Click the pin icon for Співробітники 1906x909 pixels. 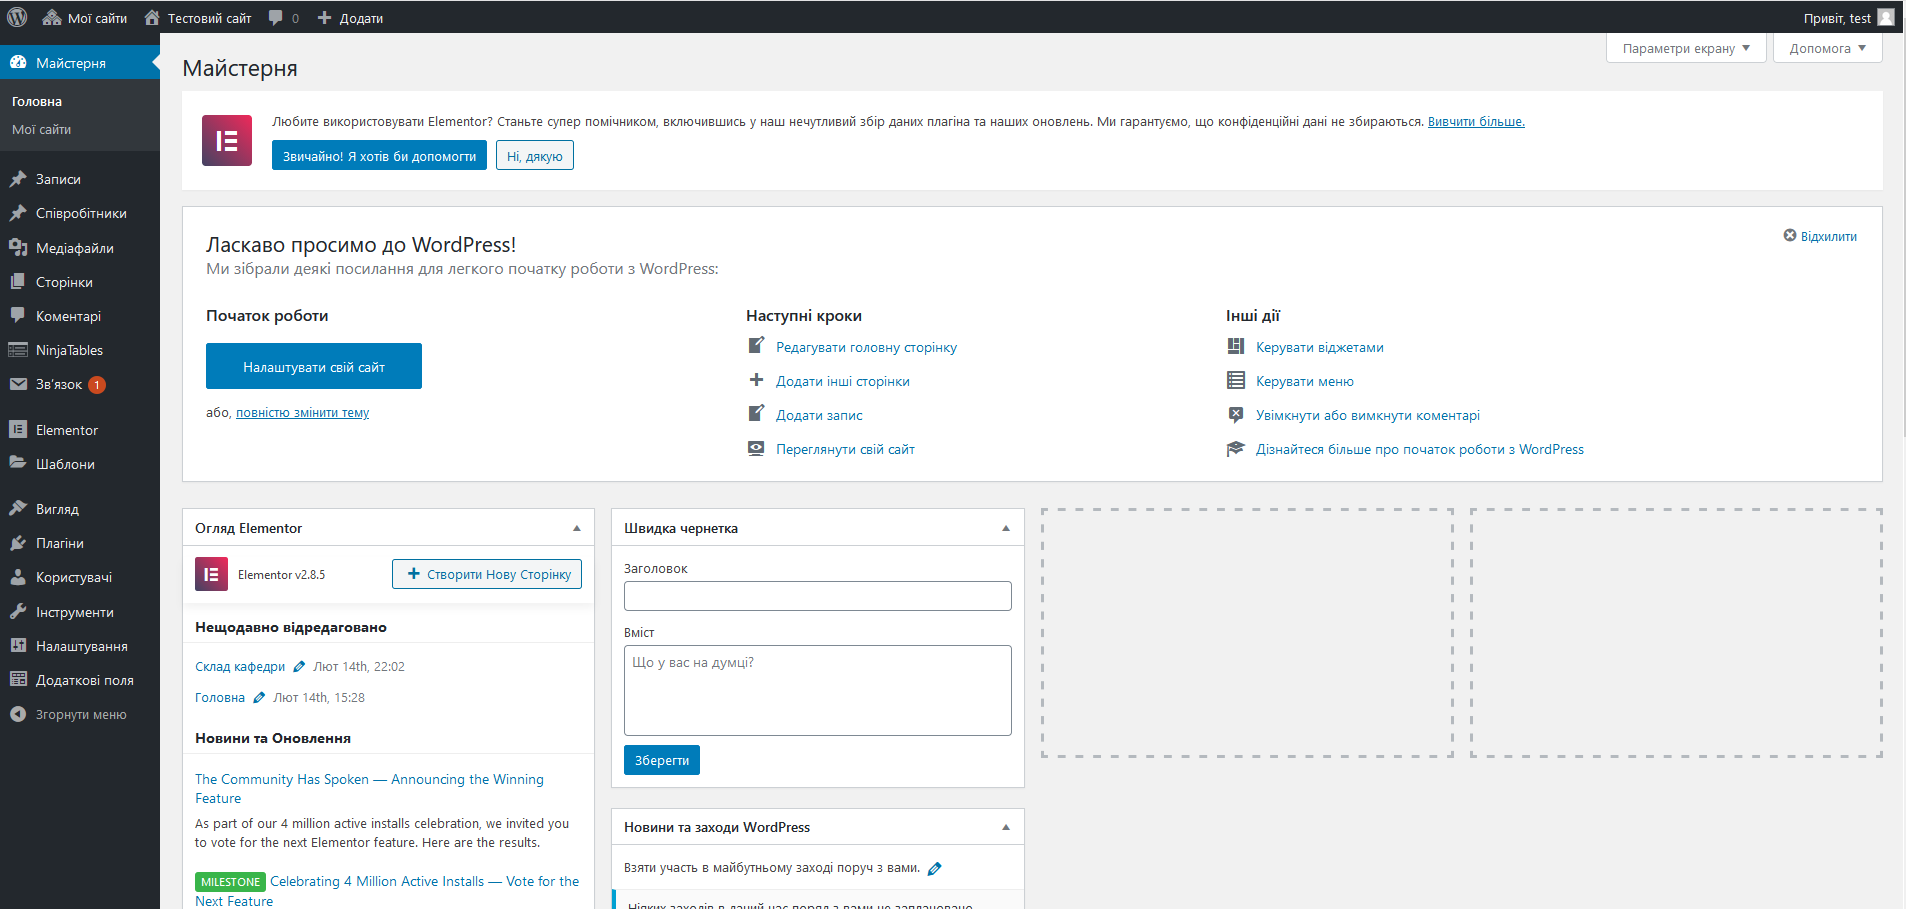pyautogui.click(x=18, y=213)
